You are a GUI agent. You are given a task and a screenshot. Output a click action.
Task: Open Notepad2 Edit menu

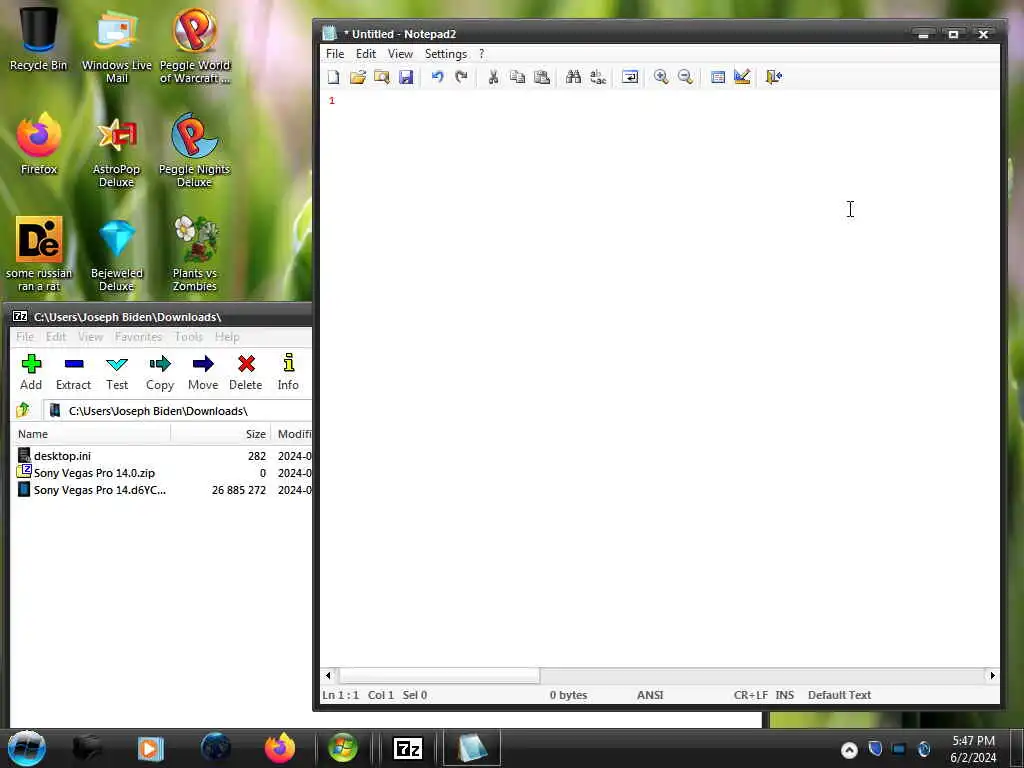pyautogui.click(x=366, y=54)
